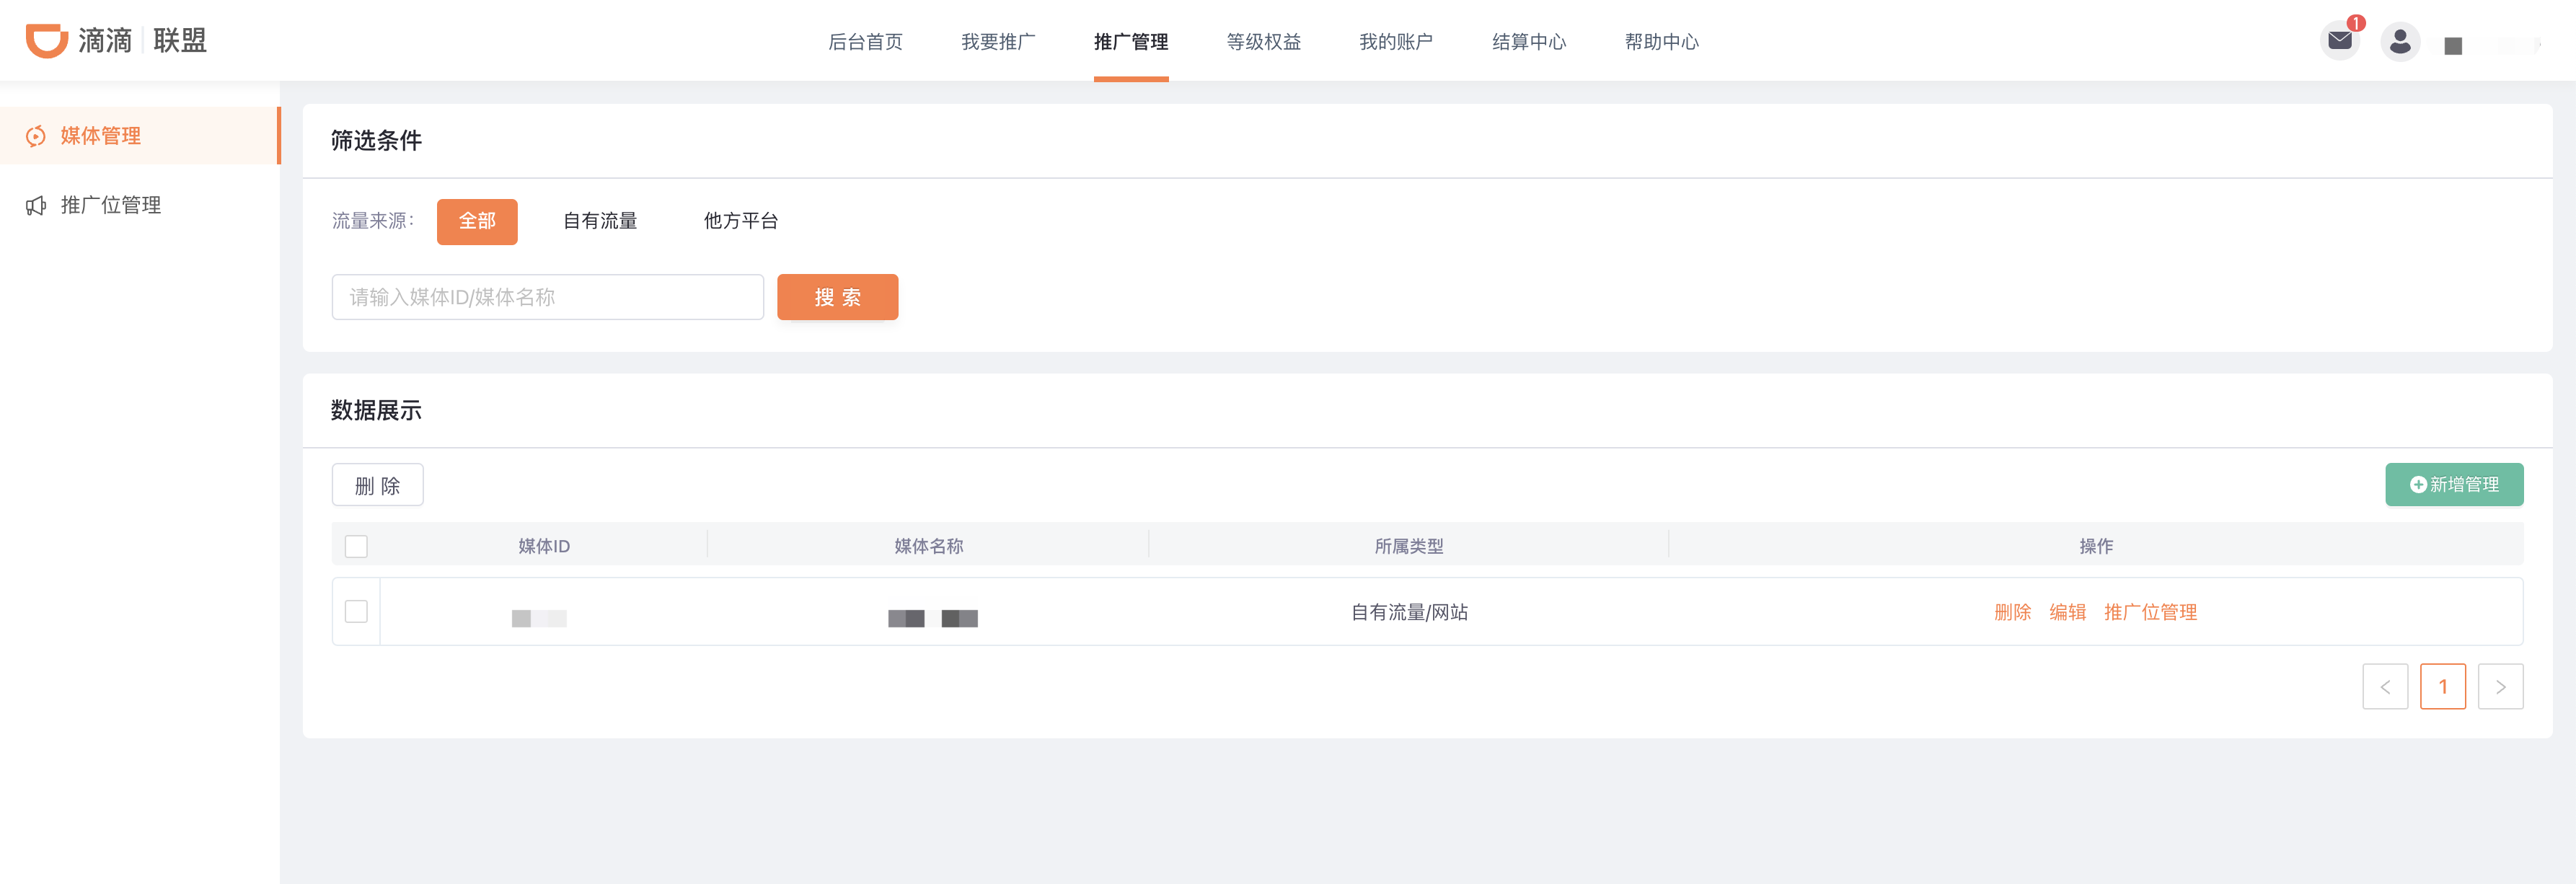Screen dimensions: 2576x884
Task: Click the user profile avatar icon
Action: pos(2399,42)
